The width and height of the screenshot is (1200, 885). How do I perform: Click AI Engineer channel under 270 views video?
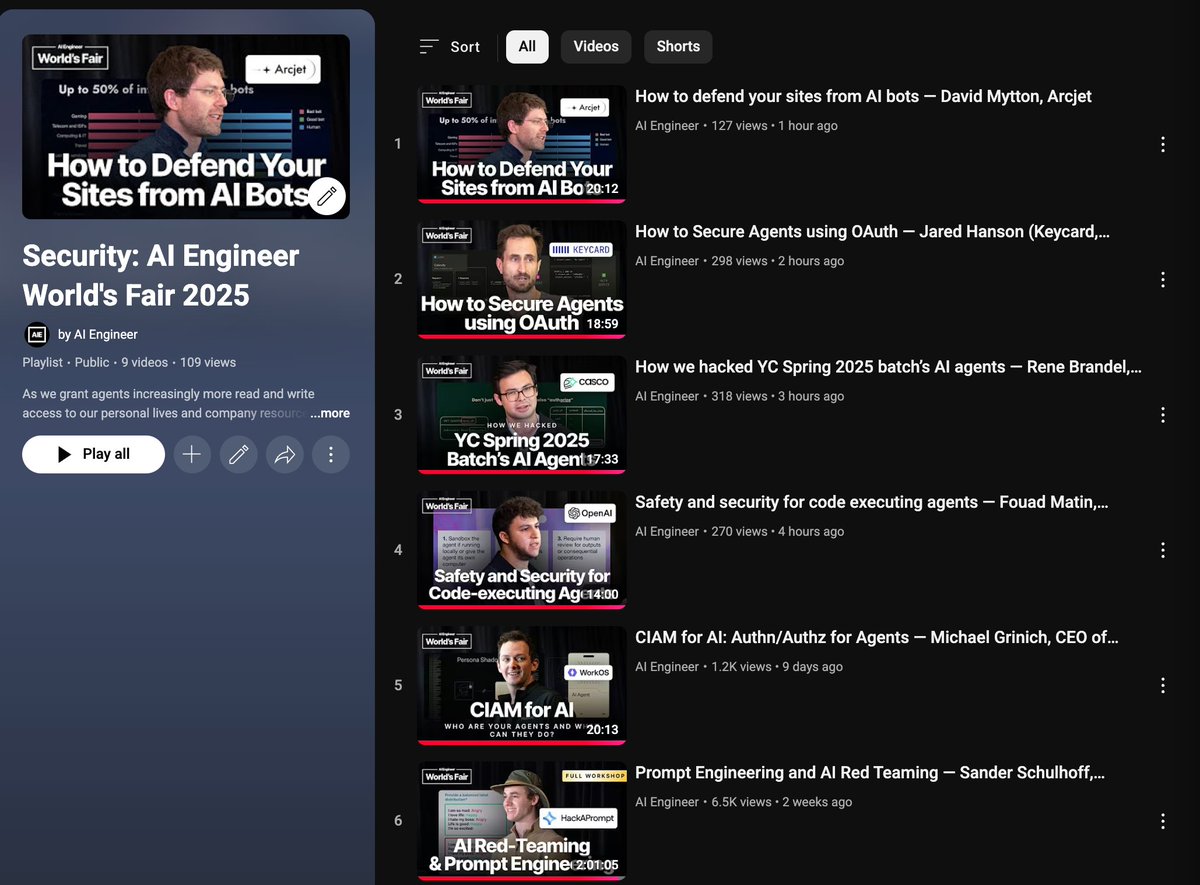(667, 532)
